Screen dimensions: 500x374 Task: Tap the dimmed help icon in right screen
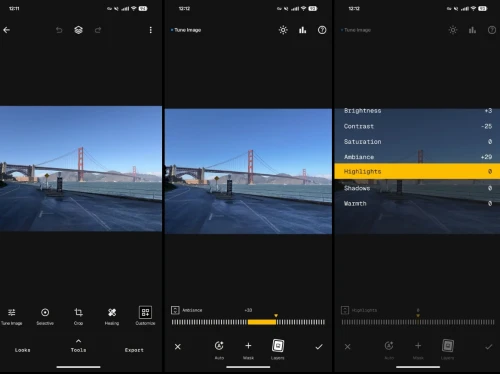(492, 30)
